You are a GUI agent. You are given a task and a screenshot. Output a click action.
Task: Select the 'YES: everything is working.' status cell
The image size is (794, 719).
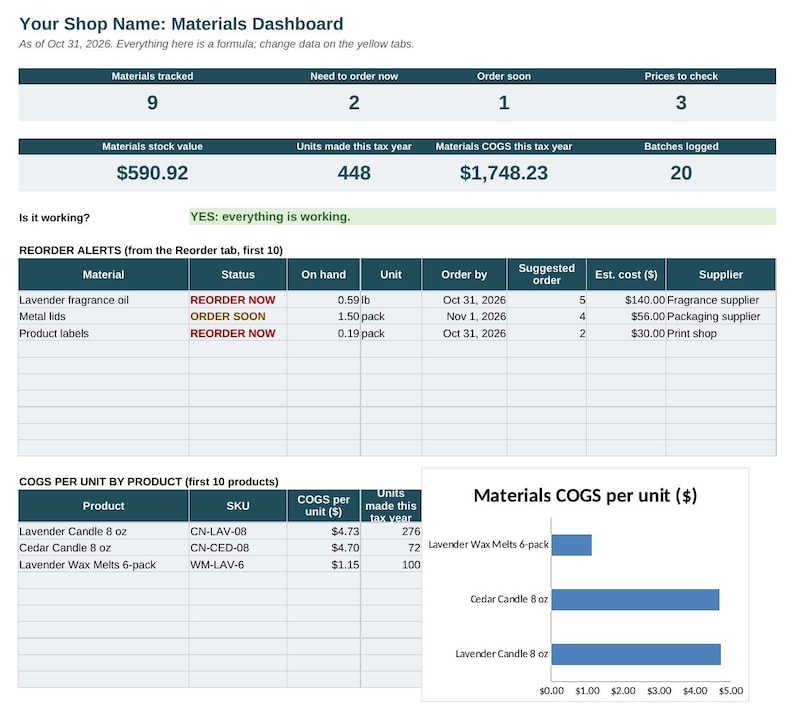point(483,217)
